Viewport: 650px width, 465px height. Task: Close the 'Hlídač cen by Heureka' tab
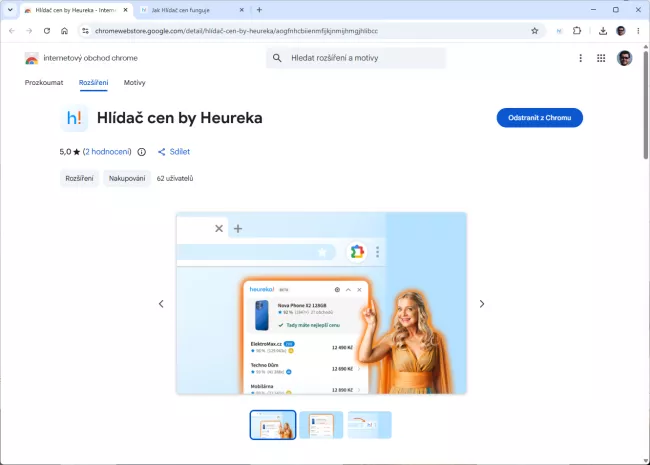coord(126,10)
